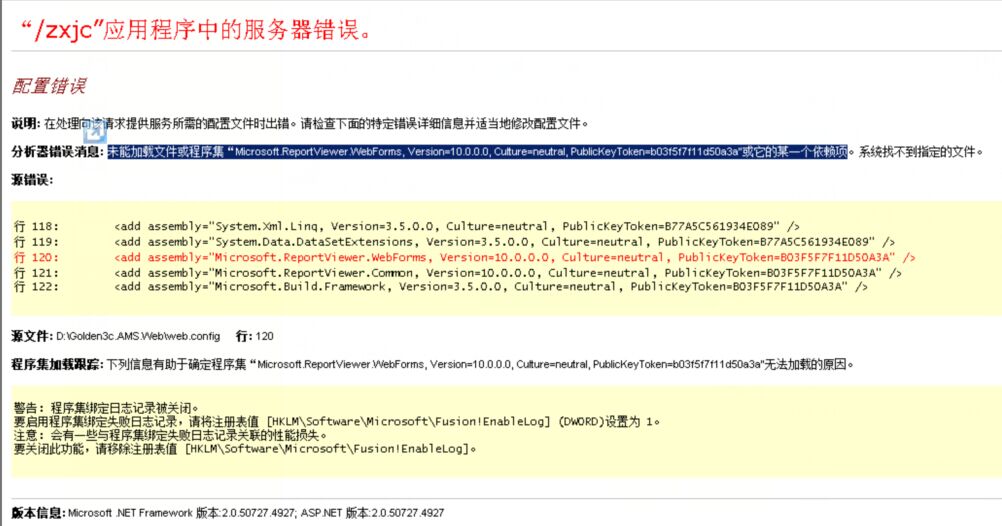1002x526 pixels.
Task: Select source line 118 with System.Xml.Linq
Action: [406, 226]
